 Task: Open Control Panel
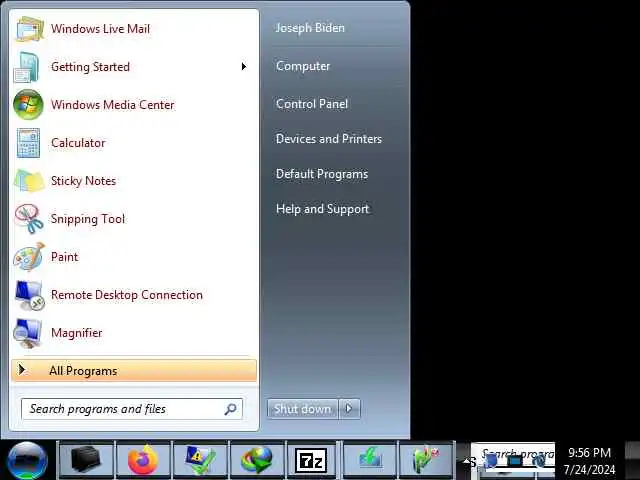tap(312, 104)
